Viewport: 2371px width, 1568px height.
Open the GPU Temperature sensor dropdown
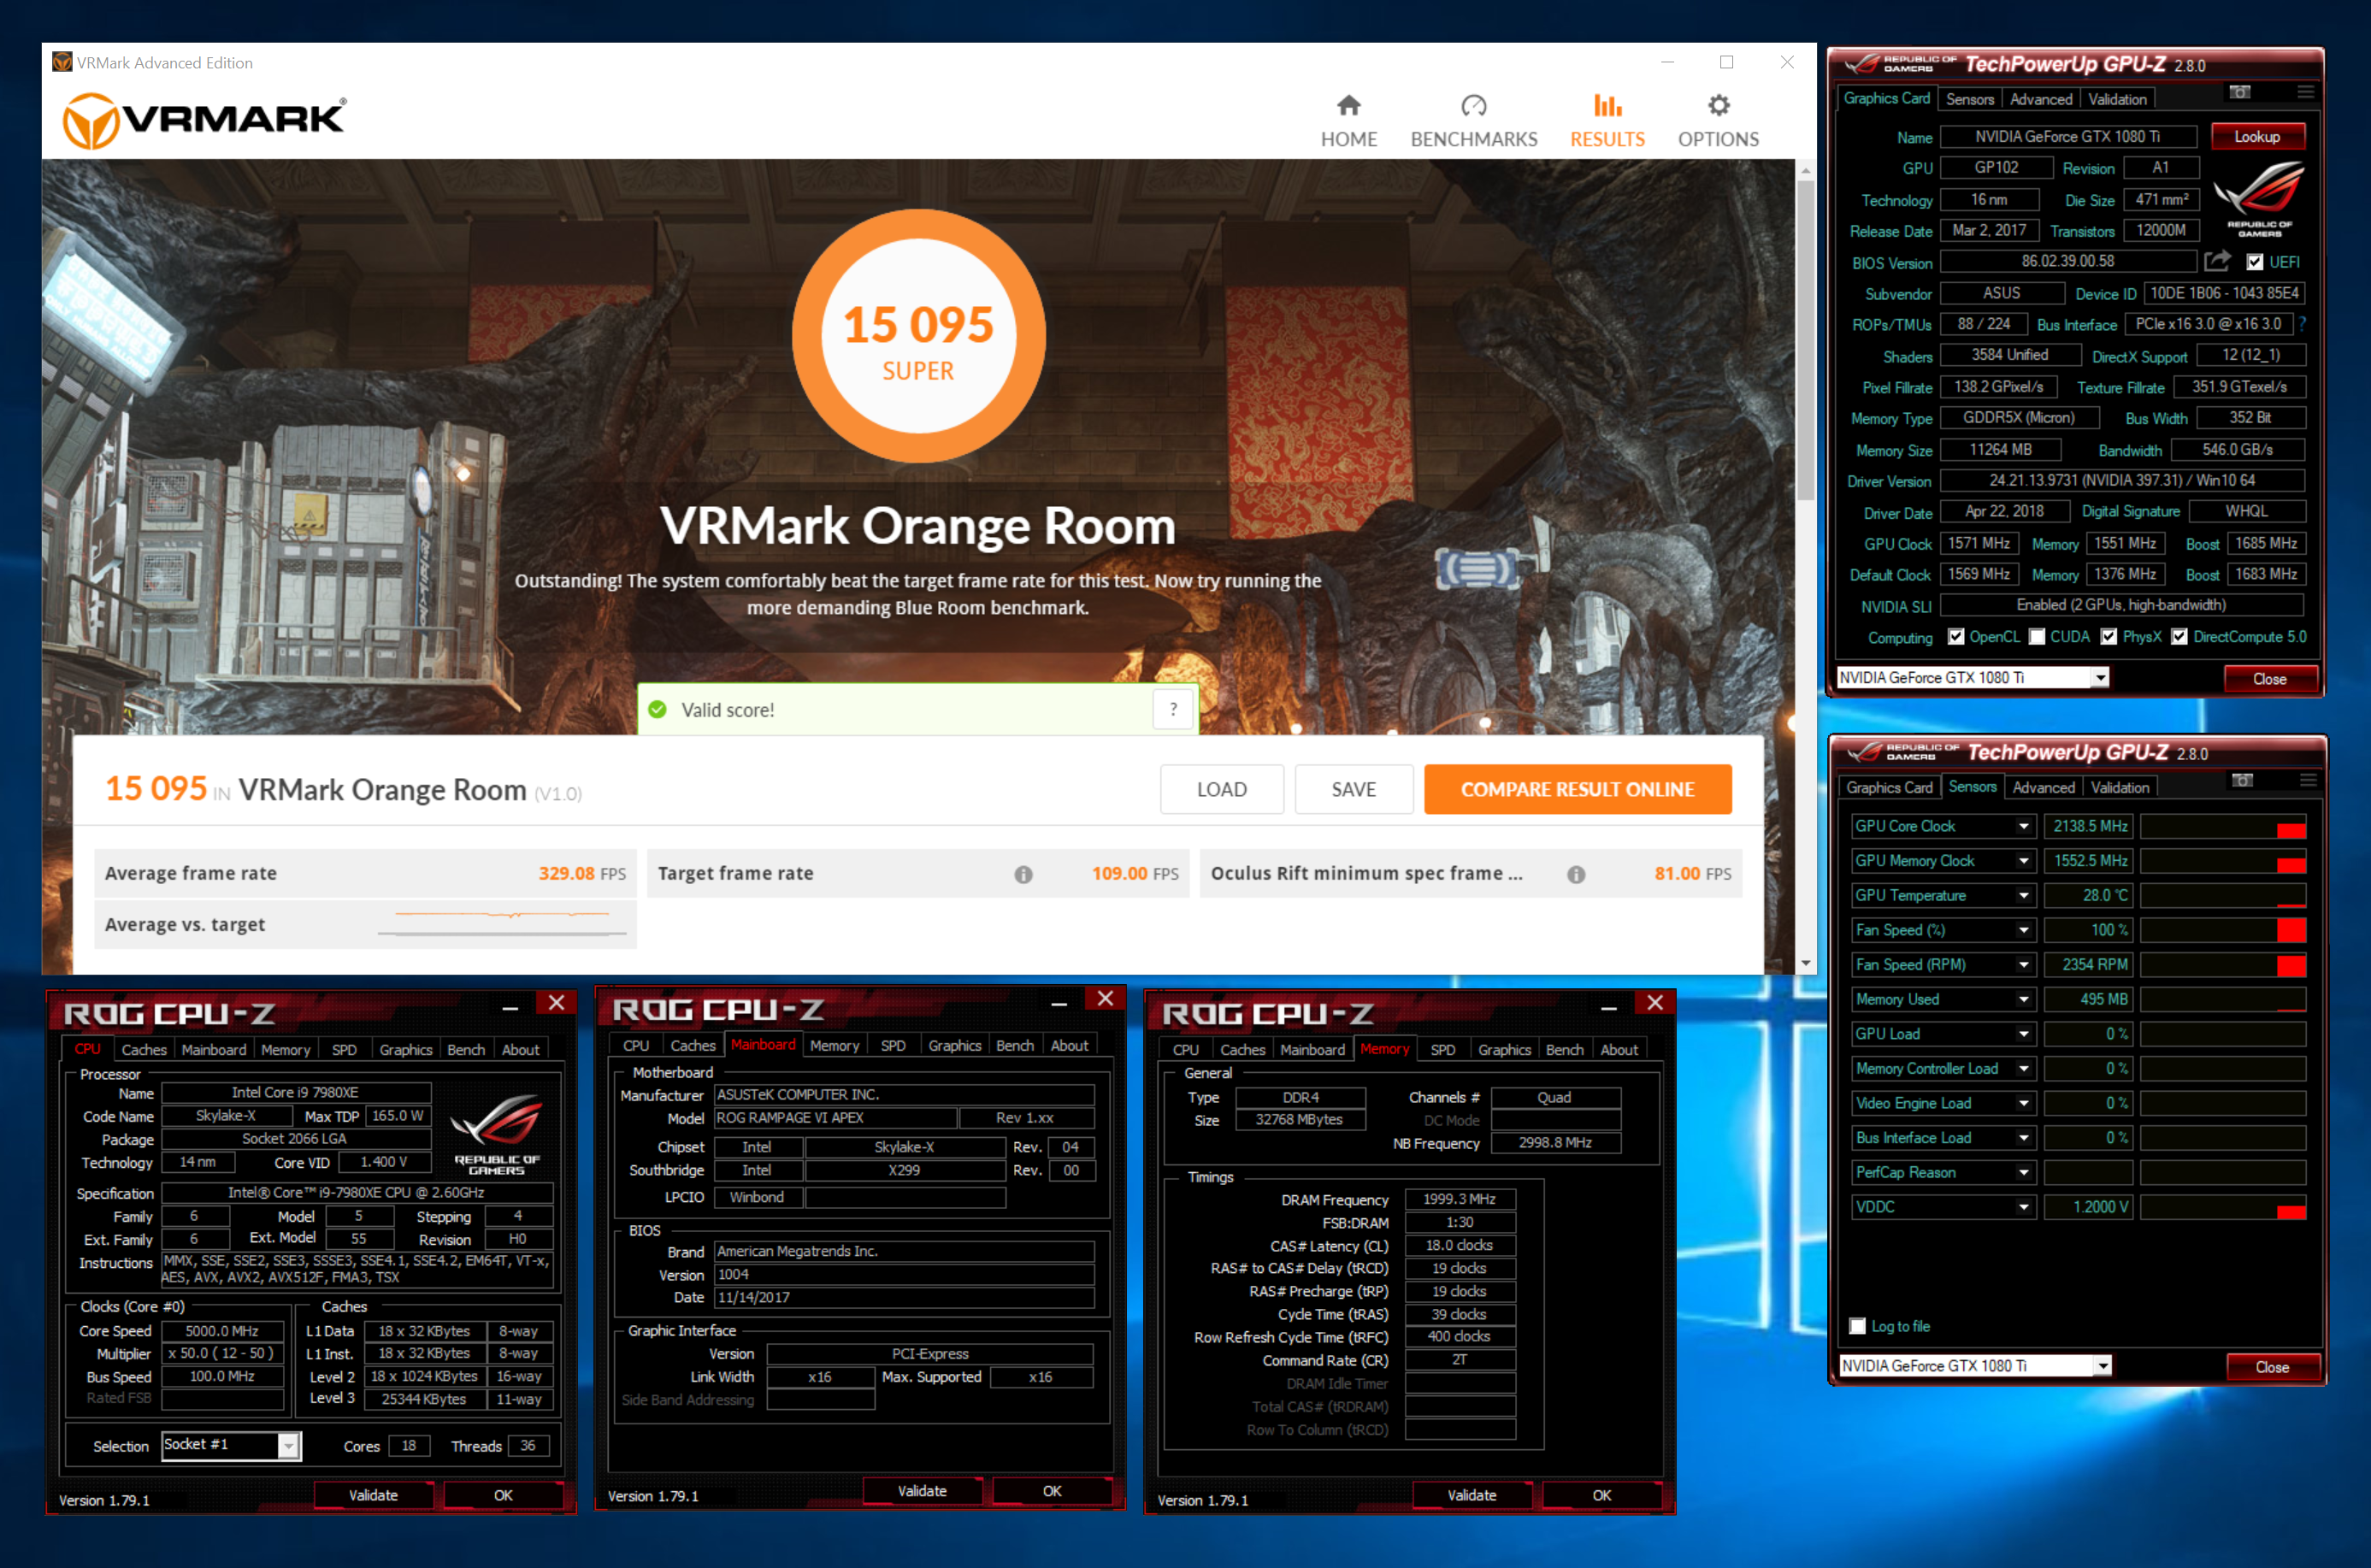(x=2023, y=896)
